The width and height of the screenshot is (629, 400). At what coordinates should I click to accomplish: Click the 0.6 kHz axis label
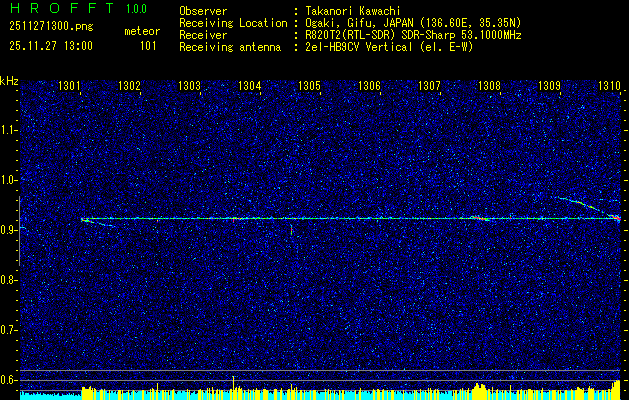coord(8,380)
